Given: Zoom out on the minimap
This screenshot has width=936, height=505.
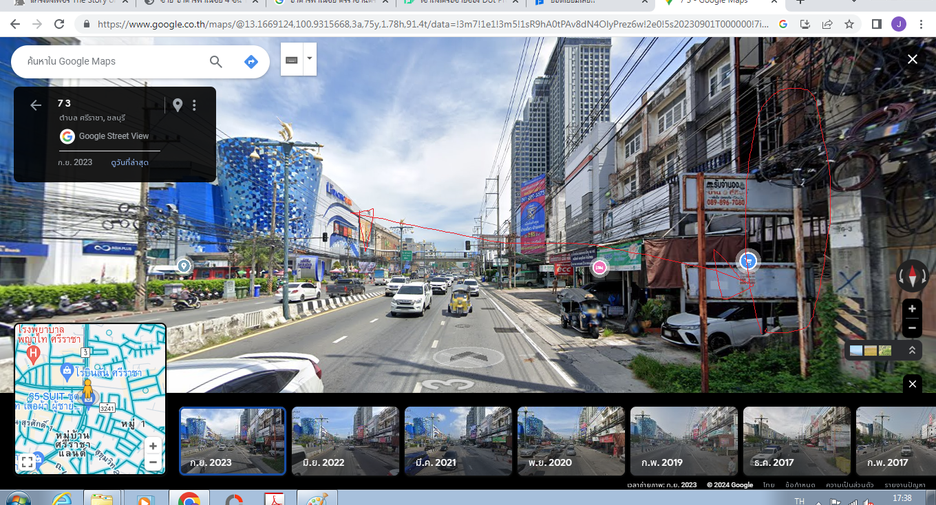Looking at the screenshot, I should point(153,462).
